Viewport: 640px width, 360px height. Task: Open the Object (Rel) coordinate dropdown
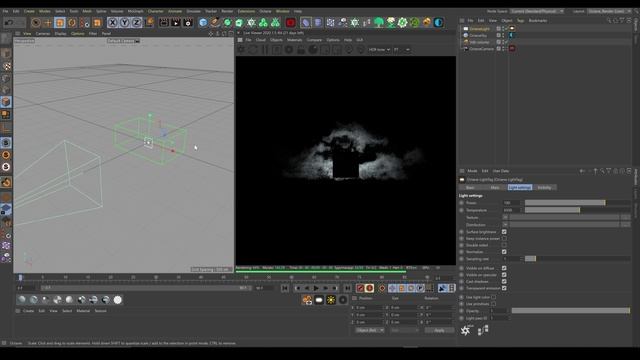coord(369,330)
